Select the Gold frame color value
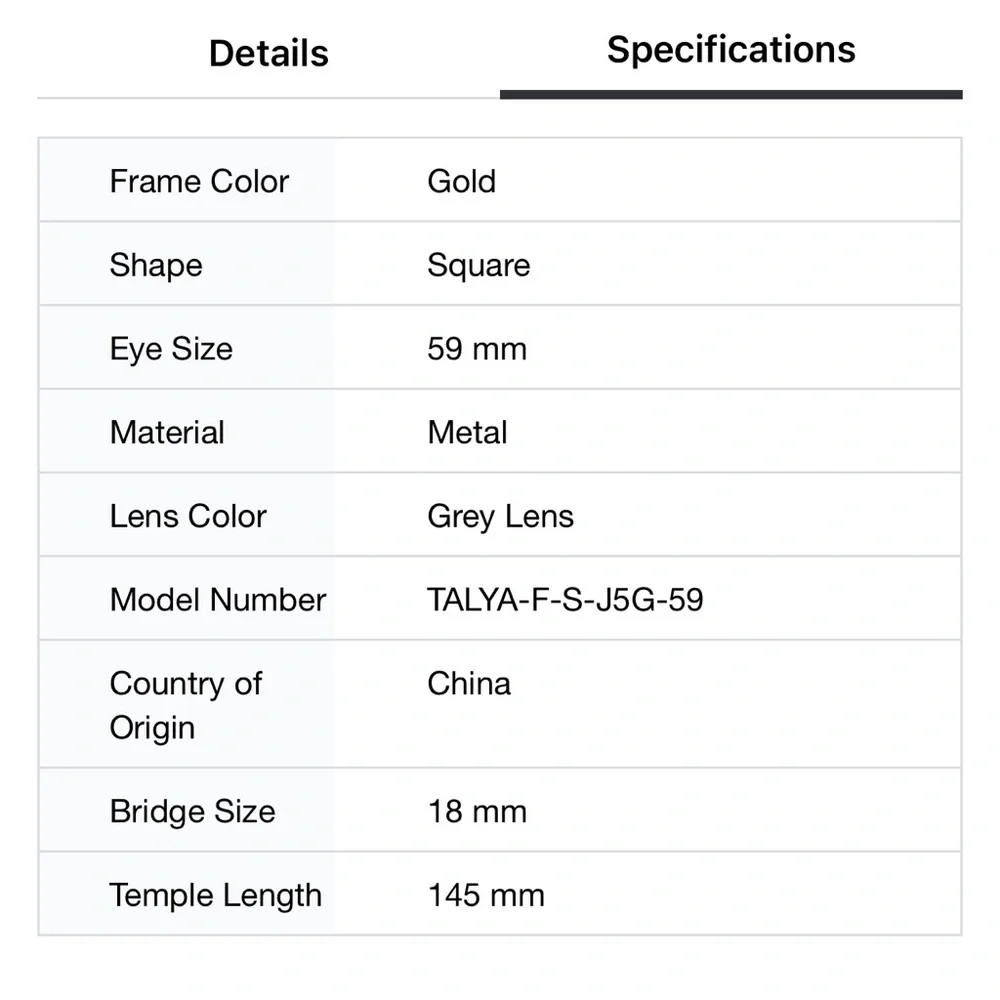1000x1000 pixels. click(x=461, y=181)
